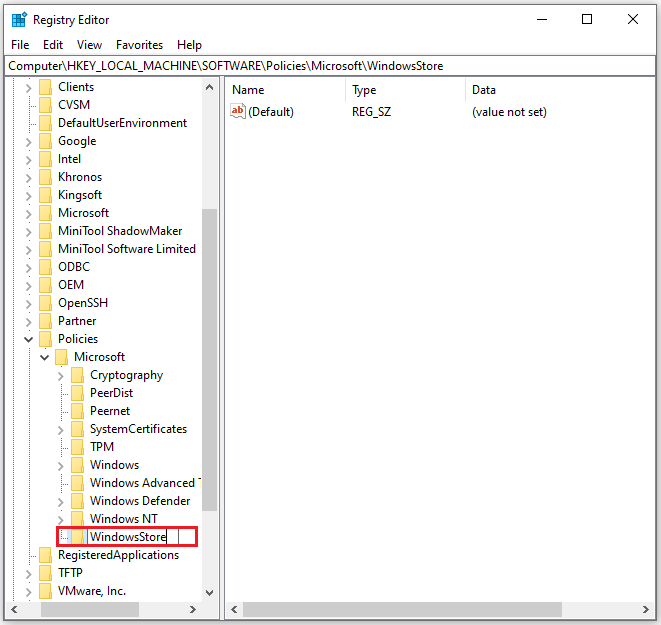Expand the Clients key

(28, 88)
